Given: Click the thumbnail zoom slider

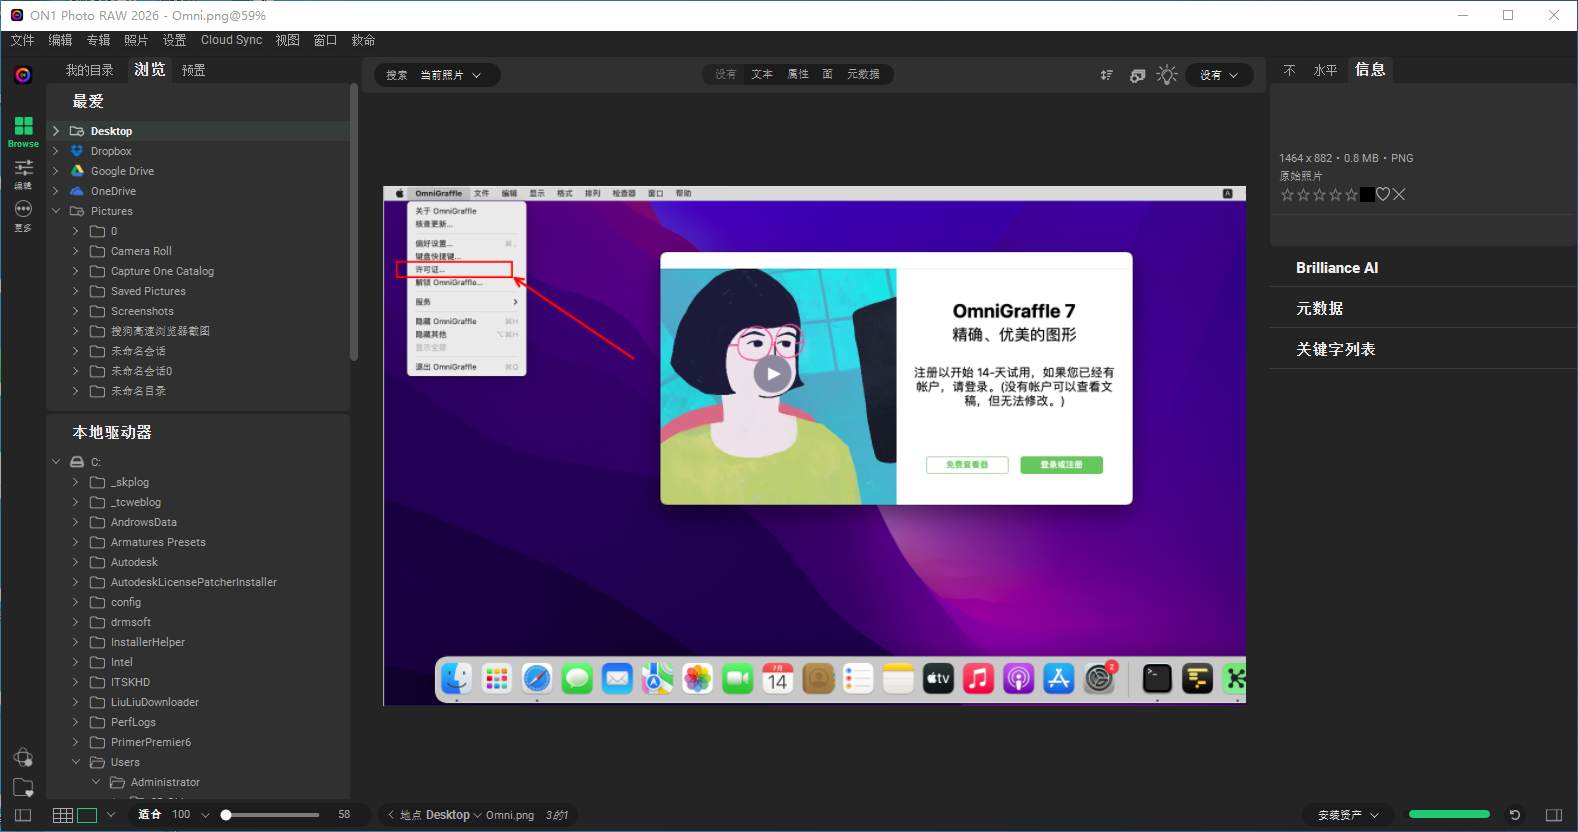Looking at the screenshot, I should 270,815.
